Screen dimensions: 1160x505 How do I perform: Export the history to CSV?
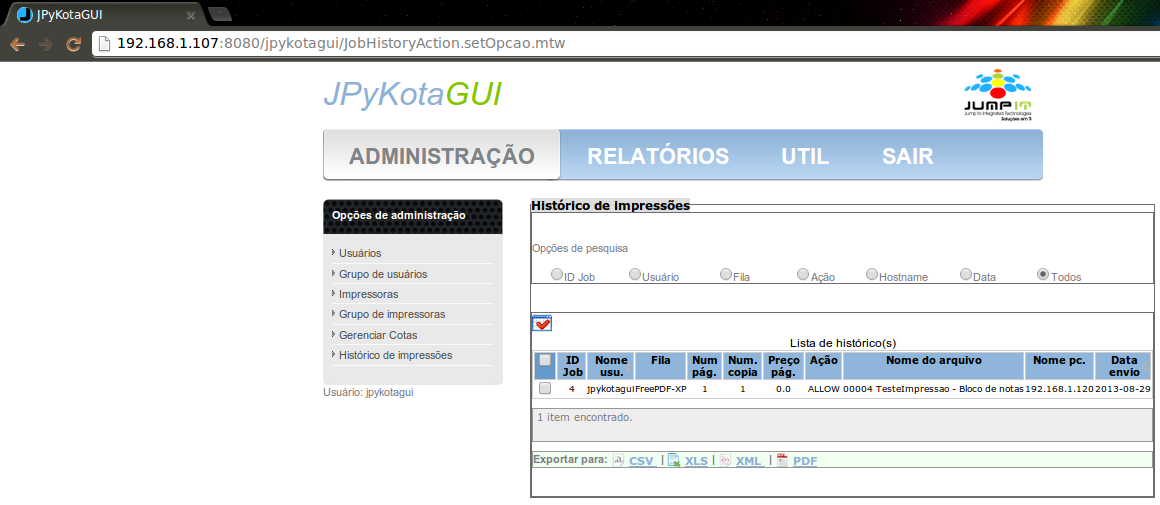(x=641, y=461)
